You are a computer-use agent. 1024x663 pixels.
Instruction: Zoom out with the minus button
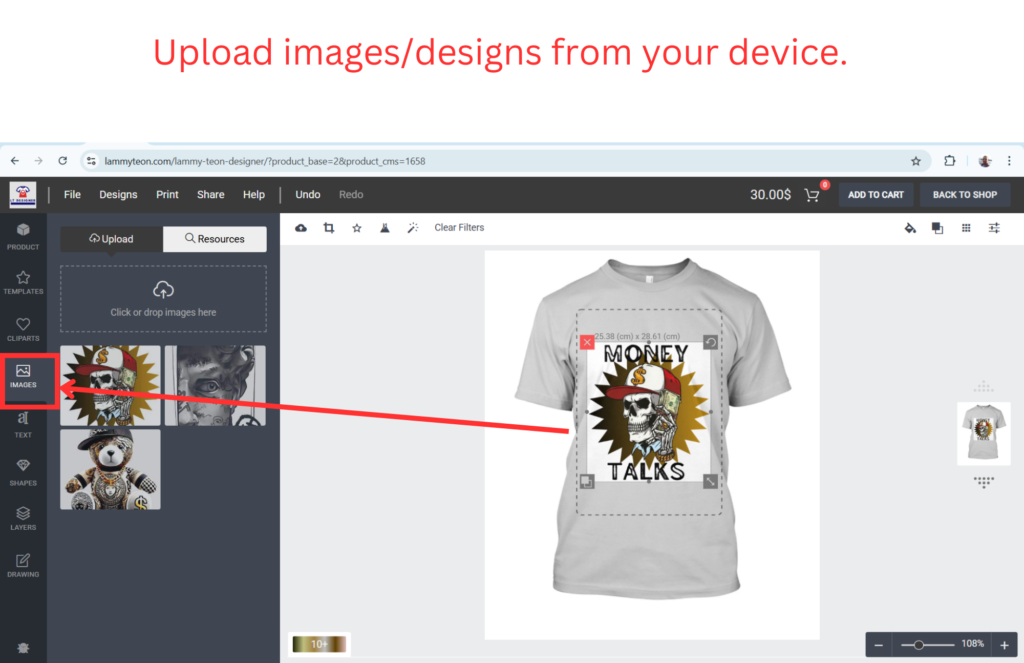click(879, 645)
